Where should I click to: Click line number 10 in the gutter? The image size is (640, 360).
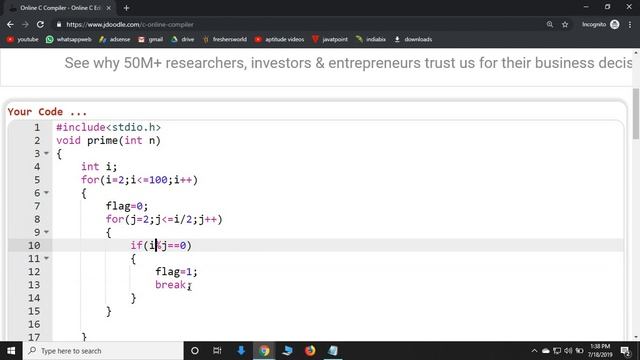tap(34, 245)
